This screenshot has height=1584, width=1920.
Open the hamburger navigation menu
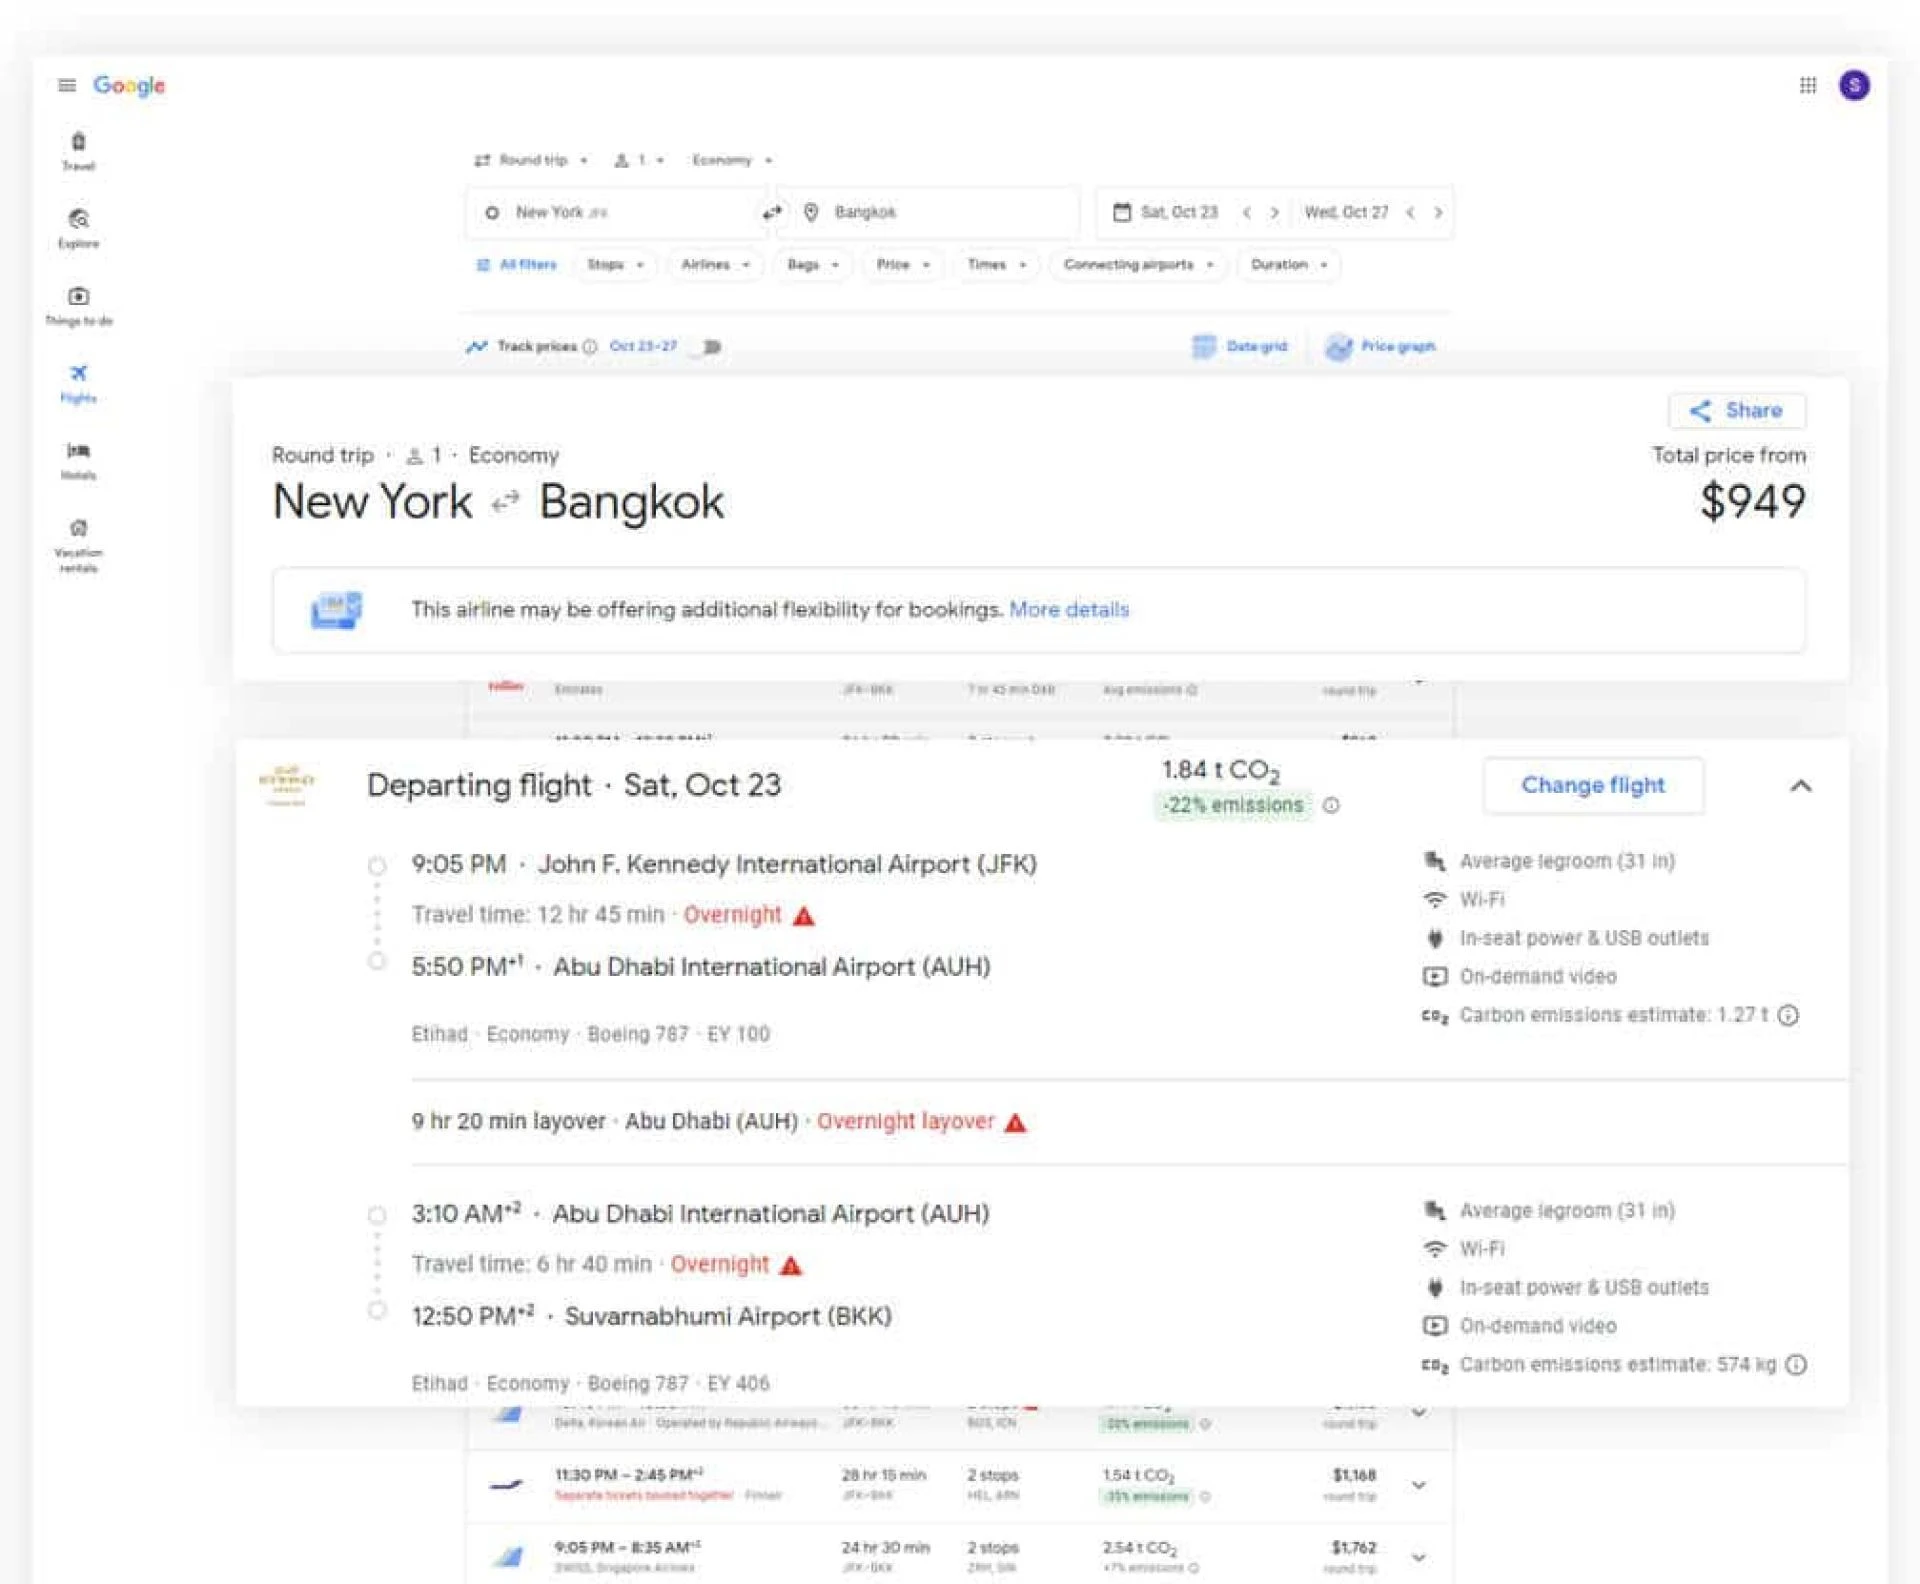[66, 86]
